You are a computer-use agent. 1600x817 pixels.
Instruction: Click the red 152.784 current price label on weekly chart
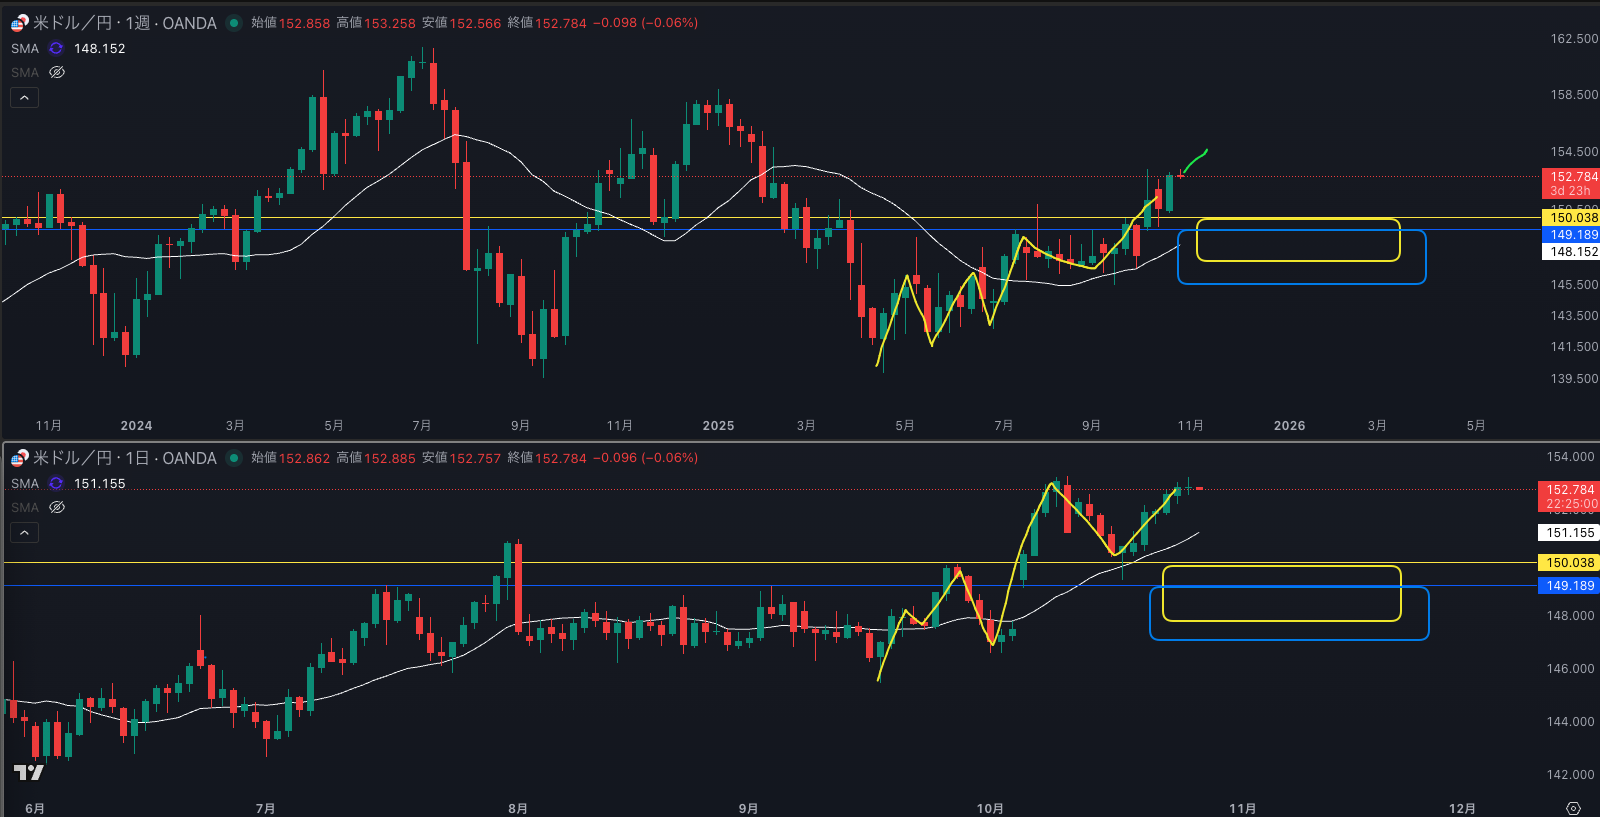click(x=1573, y=177)
